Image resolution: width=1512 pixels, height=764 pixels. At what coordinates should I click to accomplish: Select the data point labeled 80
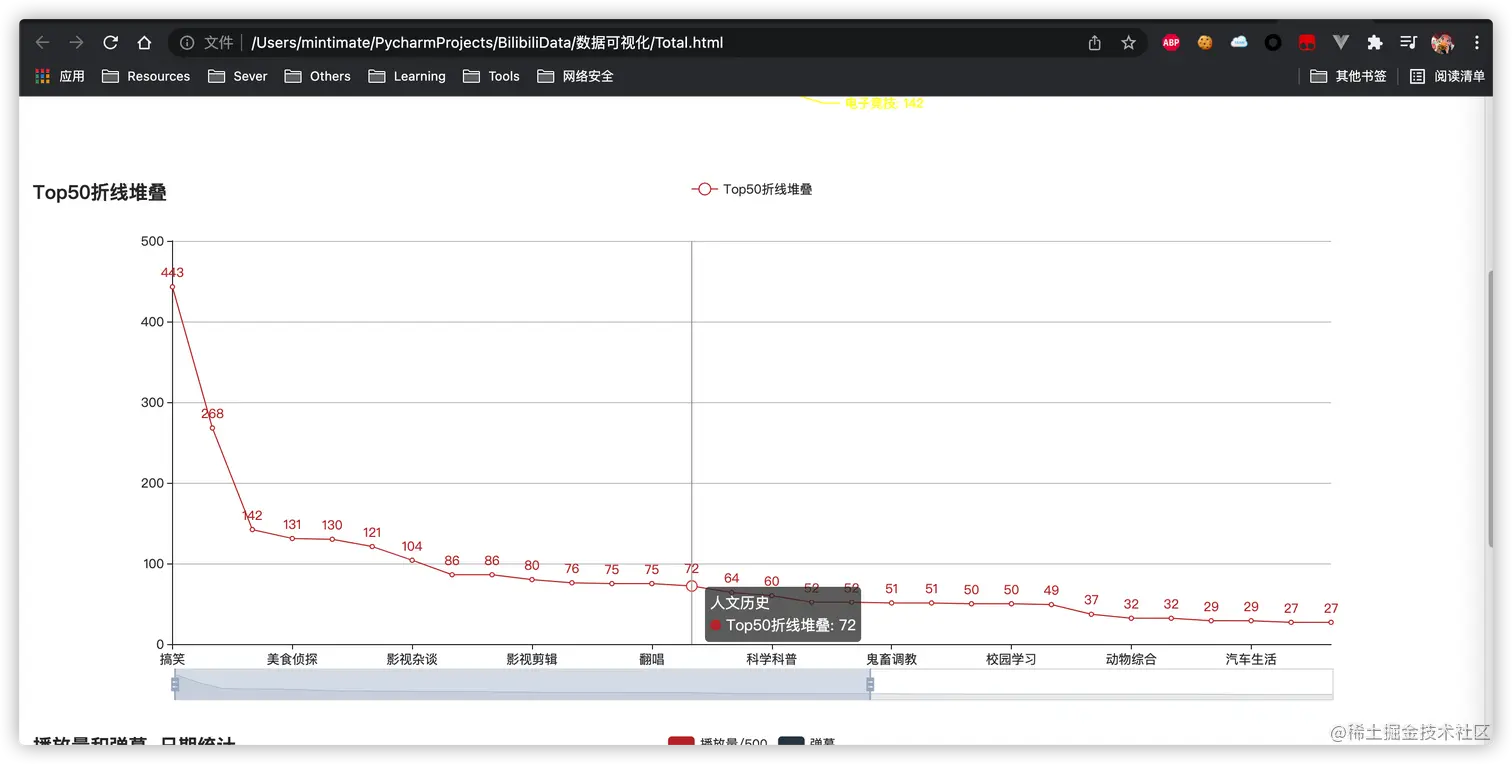532,580
